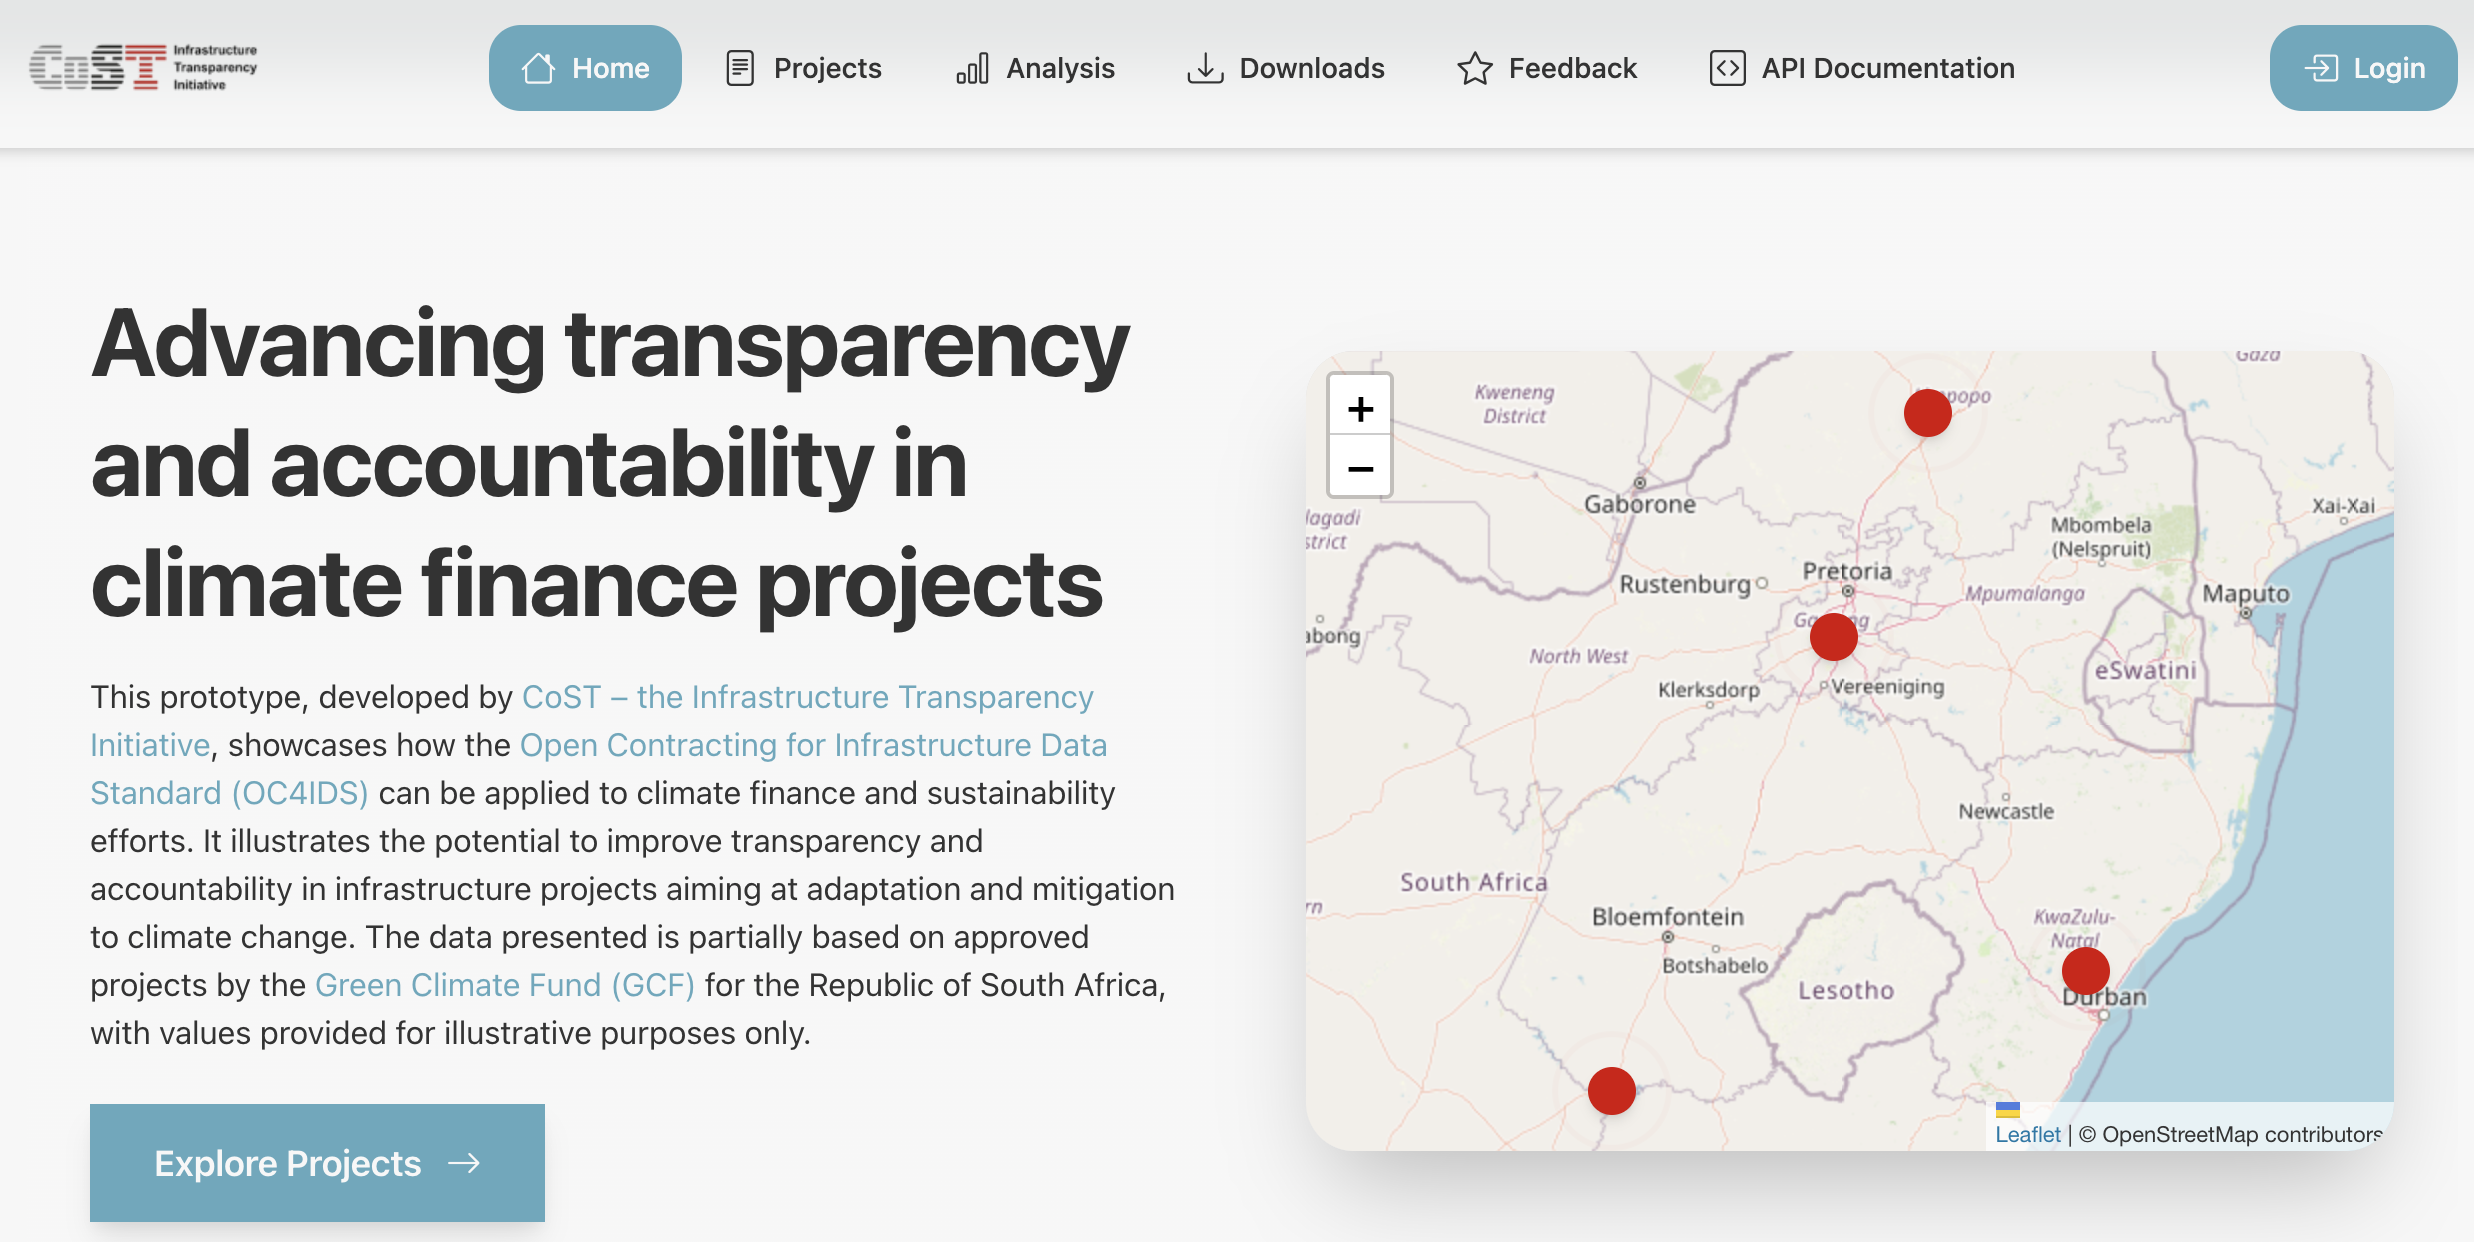Select the red marker south of Bloemfontein
2474x1242 pixels.
coord(1611,1090)
